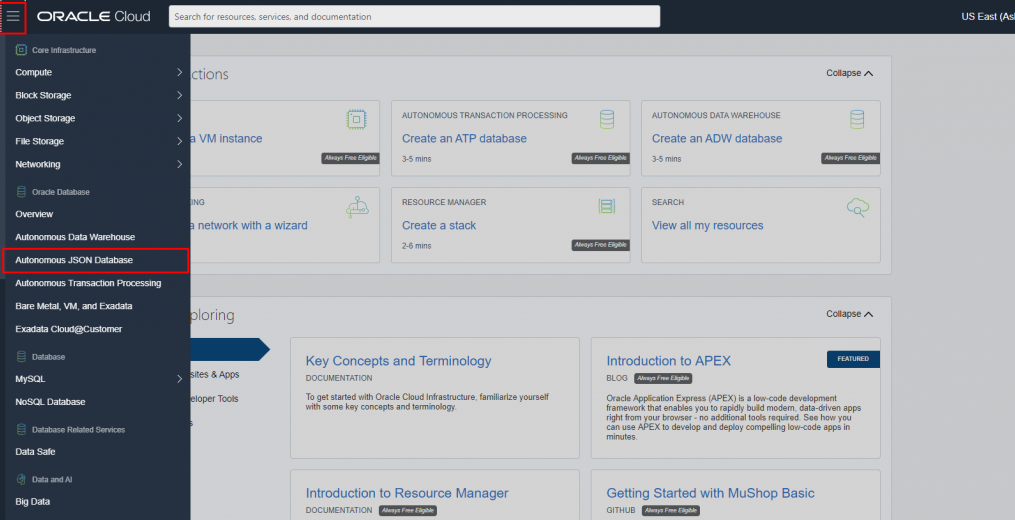The height and width of the screenshot is (520, 1015).
Task: Click Always Free Eligible badge beside BLOG
Action: click(663, 378)
